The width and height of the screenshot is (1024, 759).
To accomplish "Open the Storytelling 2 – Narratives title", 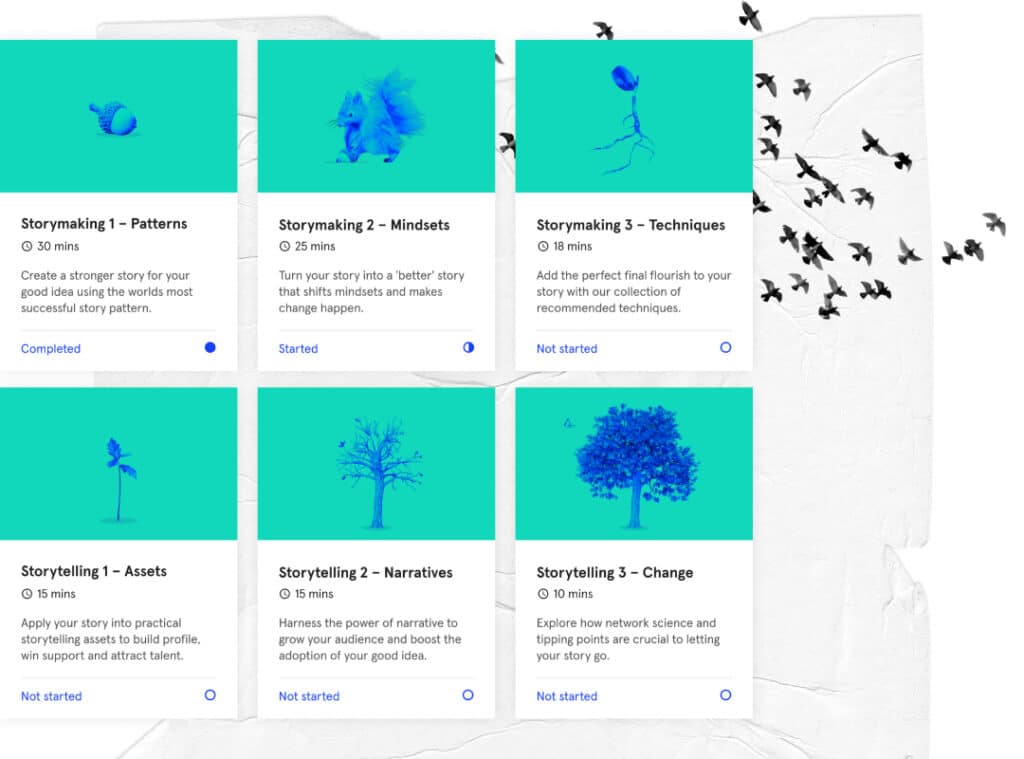I will (x=366, y=573).
